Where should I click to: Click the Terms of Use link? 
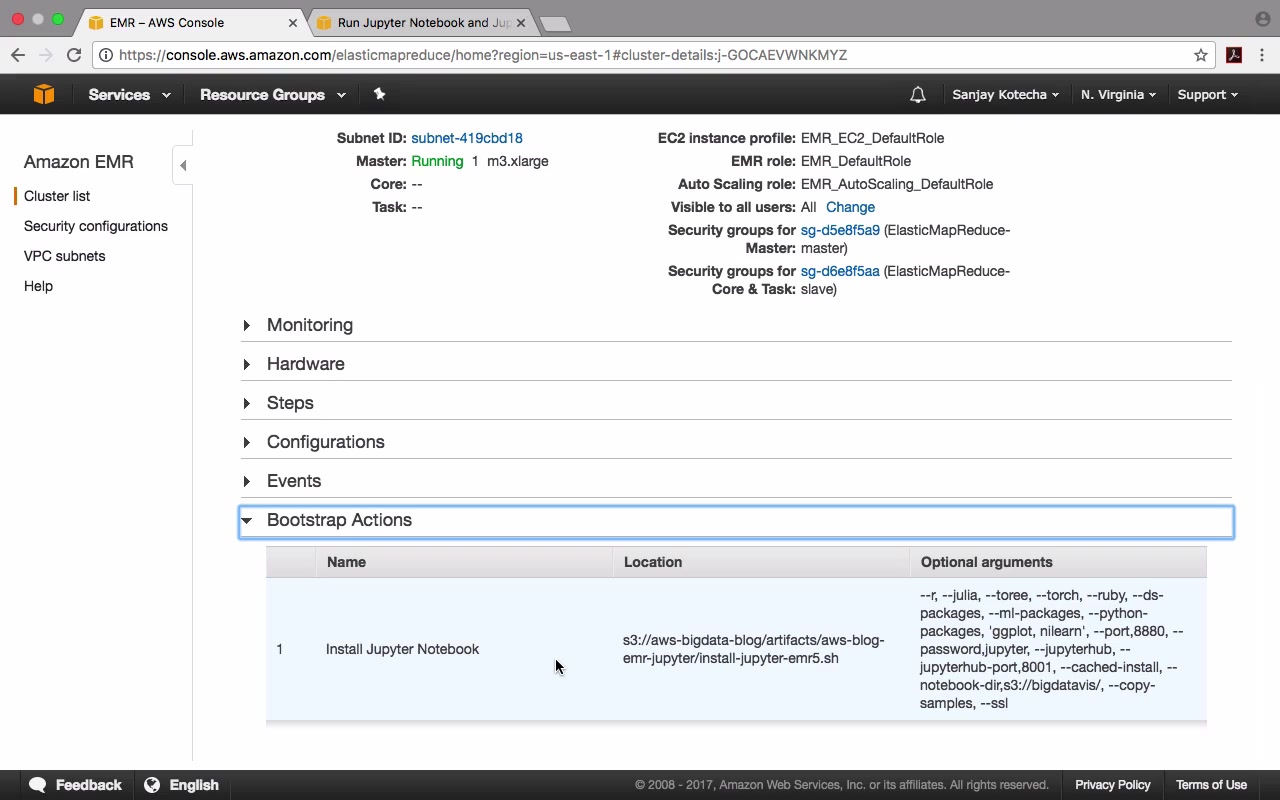(1211, 785)
